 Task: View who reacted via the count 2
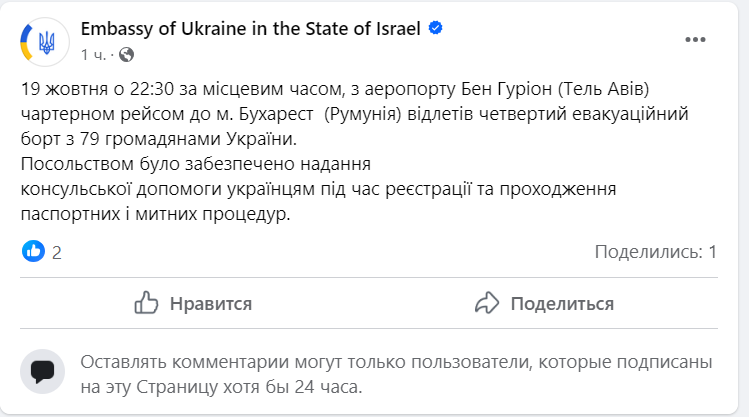click(57, 253)
